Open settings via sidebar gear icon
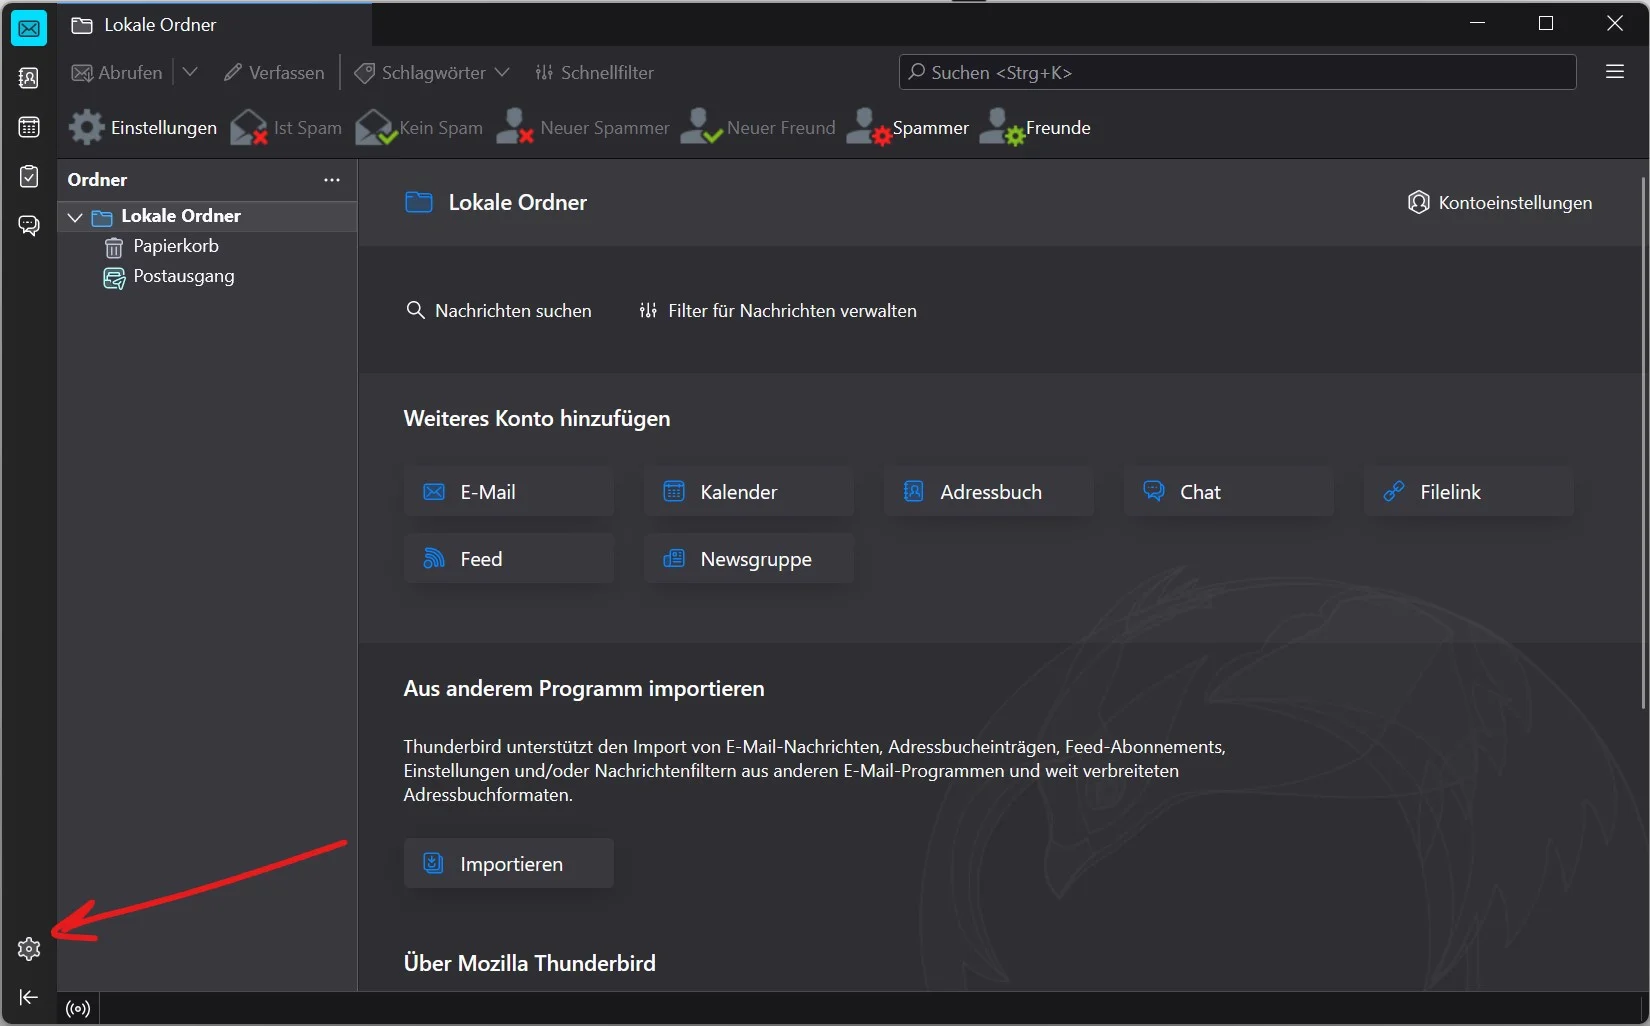Image resolution: width=1650 pixels, height=1026 pixels. (29, 949)
